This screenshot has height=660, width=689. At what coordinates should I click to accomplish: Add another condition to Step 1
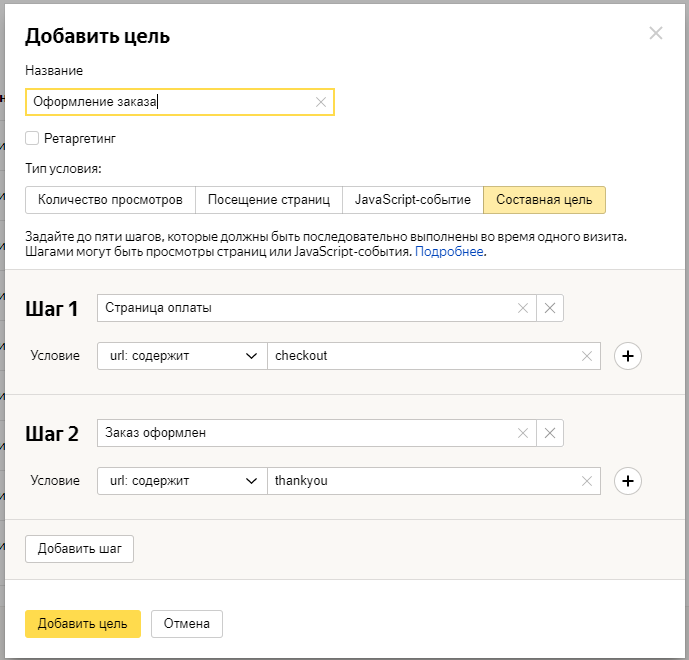coord(627,356)
